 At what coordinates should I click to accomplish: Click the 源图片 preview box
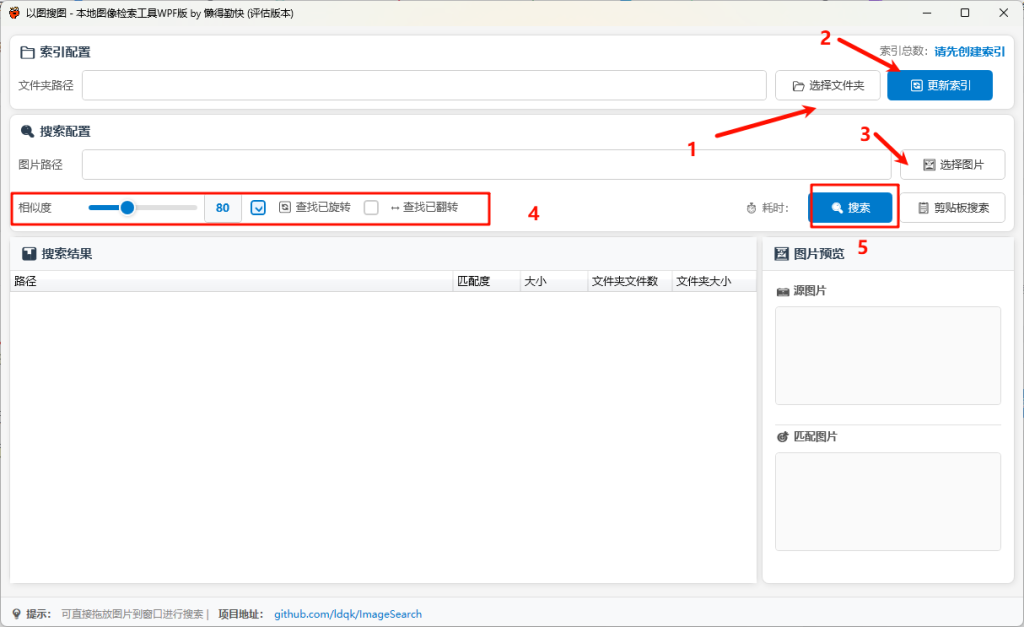pyautogui.click(x=887, y=355)
